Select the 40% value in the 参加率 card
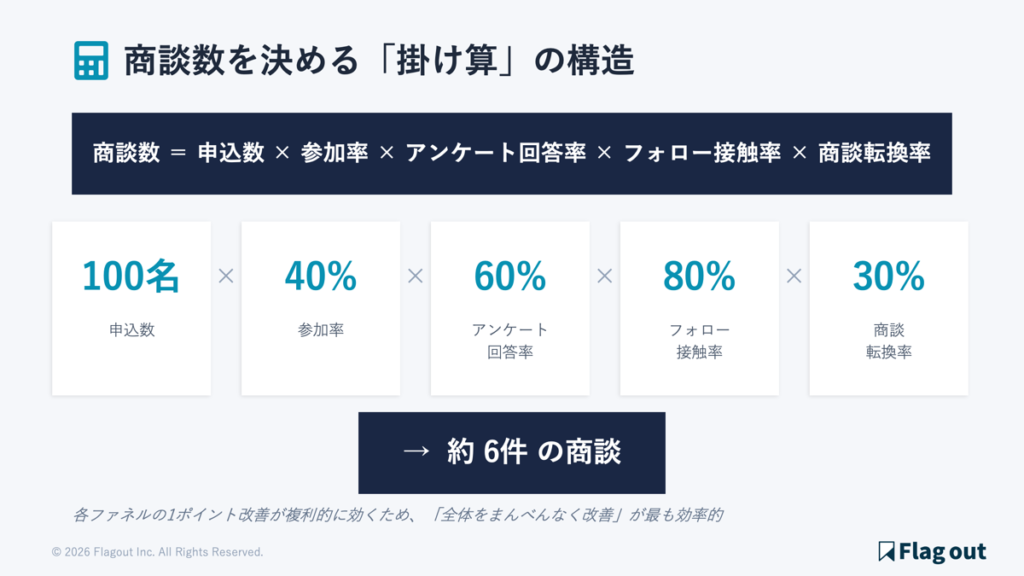Viewport: 1024px width, 576px height. coord(320,277)
